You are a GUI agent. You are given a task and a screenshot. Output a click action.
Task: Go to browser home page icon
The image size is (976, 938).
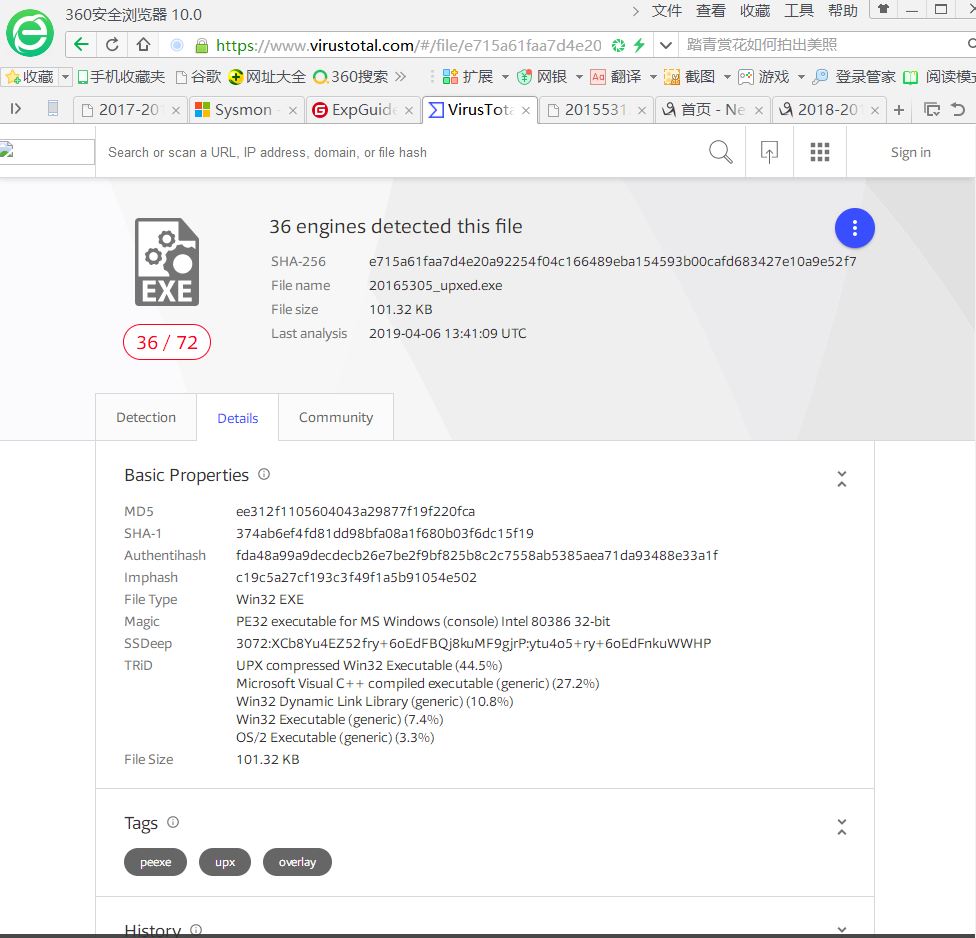143,45
